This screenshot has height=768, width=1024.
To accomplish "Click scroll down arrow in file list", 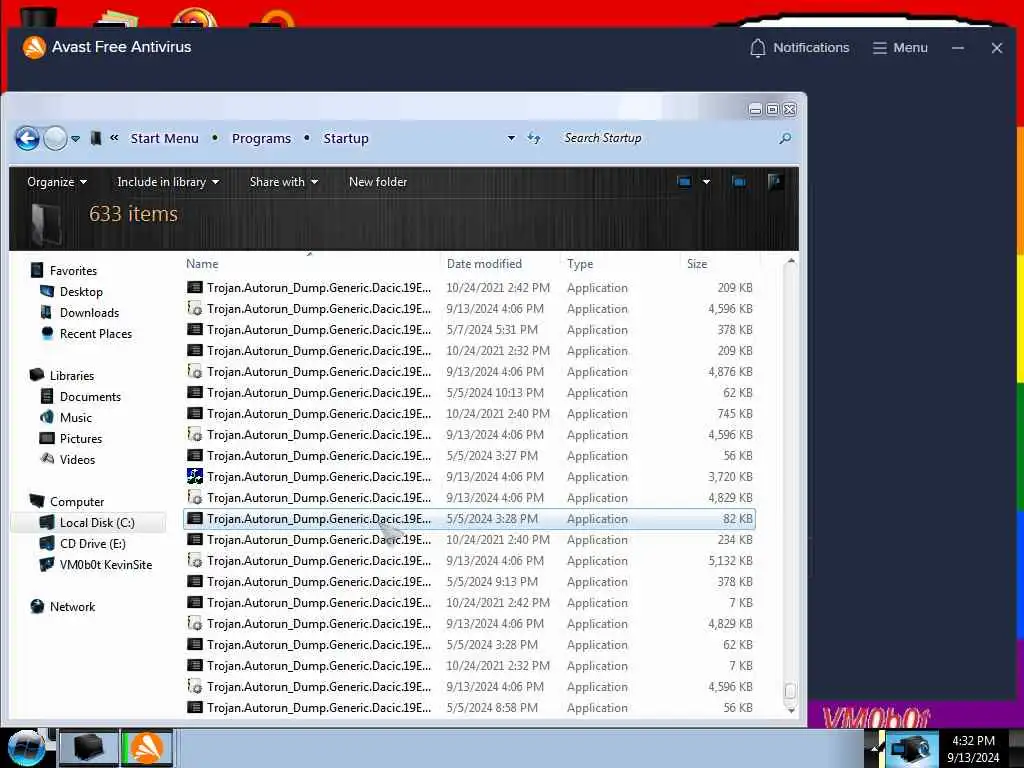I will 791,710.
